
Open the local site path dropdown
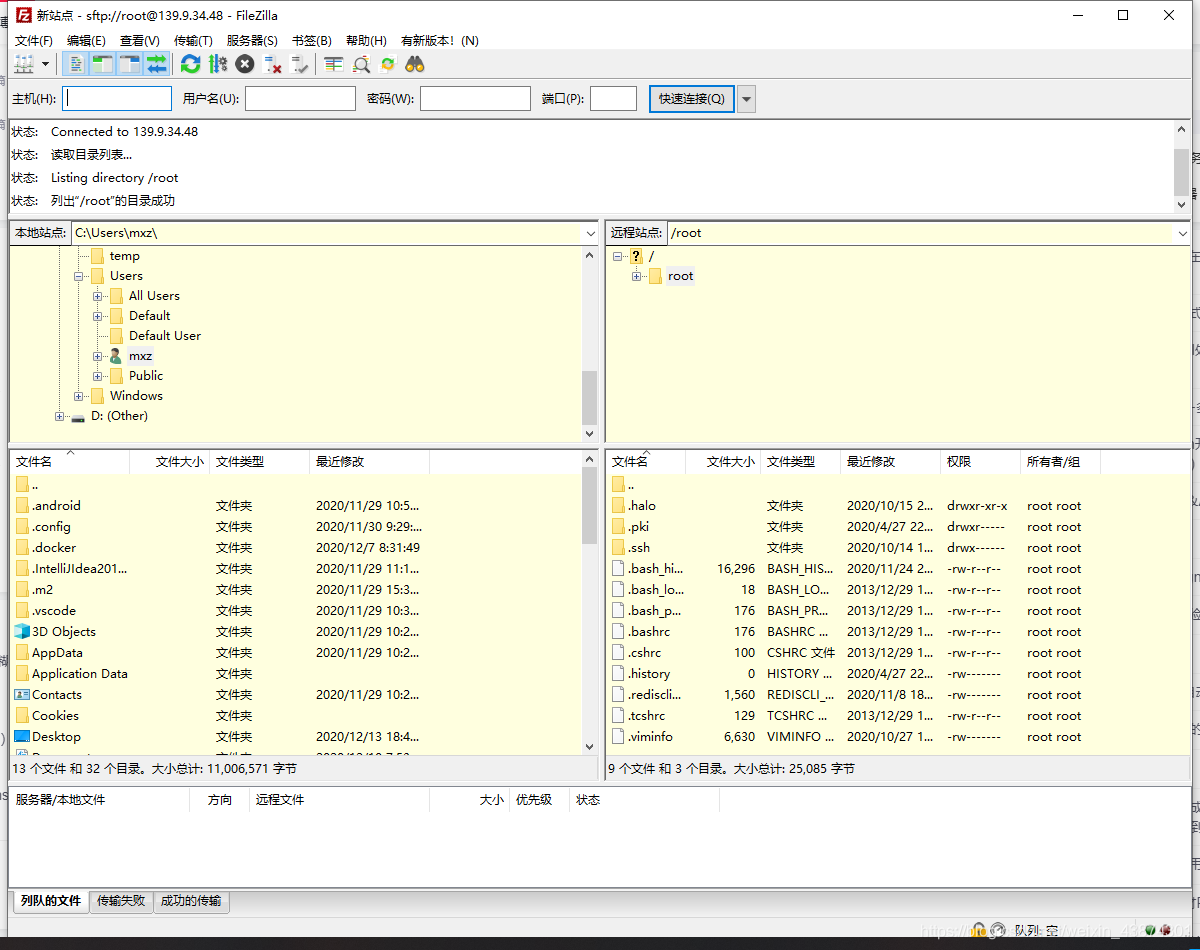[x=590, y=233]
